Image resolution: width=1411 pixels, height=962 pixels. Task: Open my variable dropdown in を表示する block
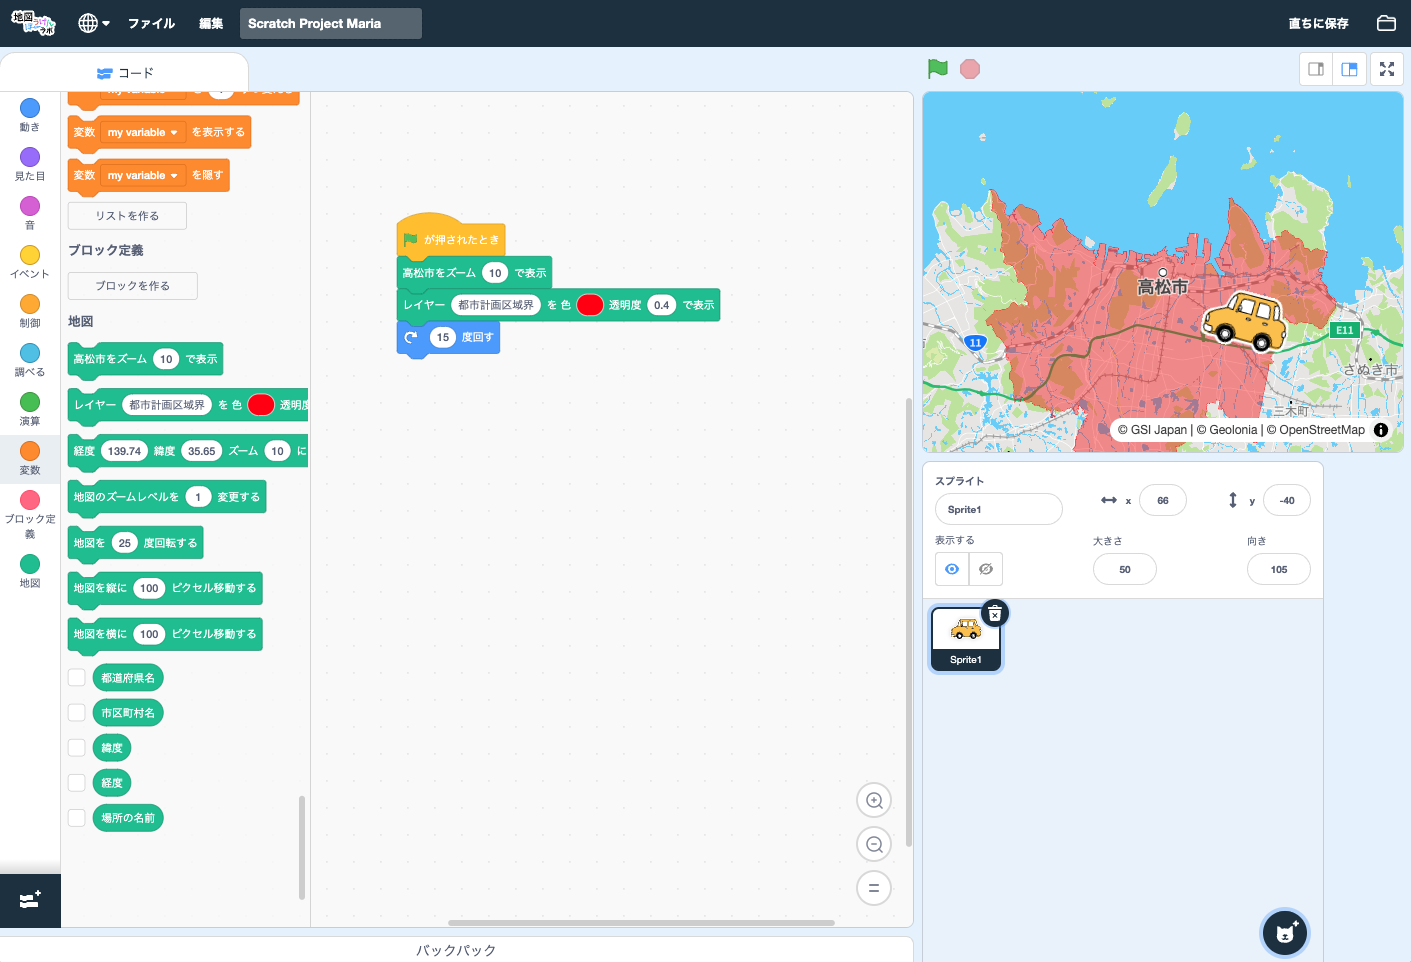143,132
